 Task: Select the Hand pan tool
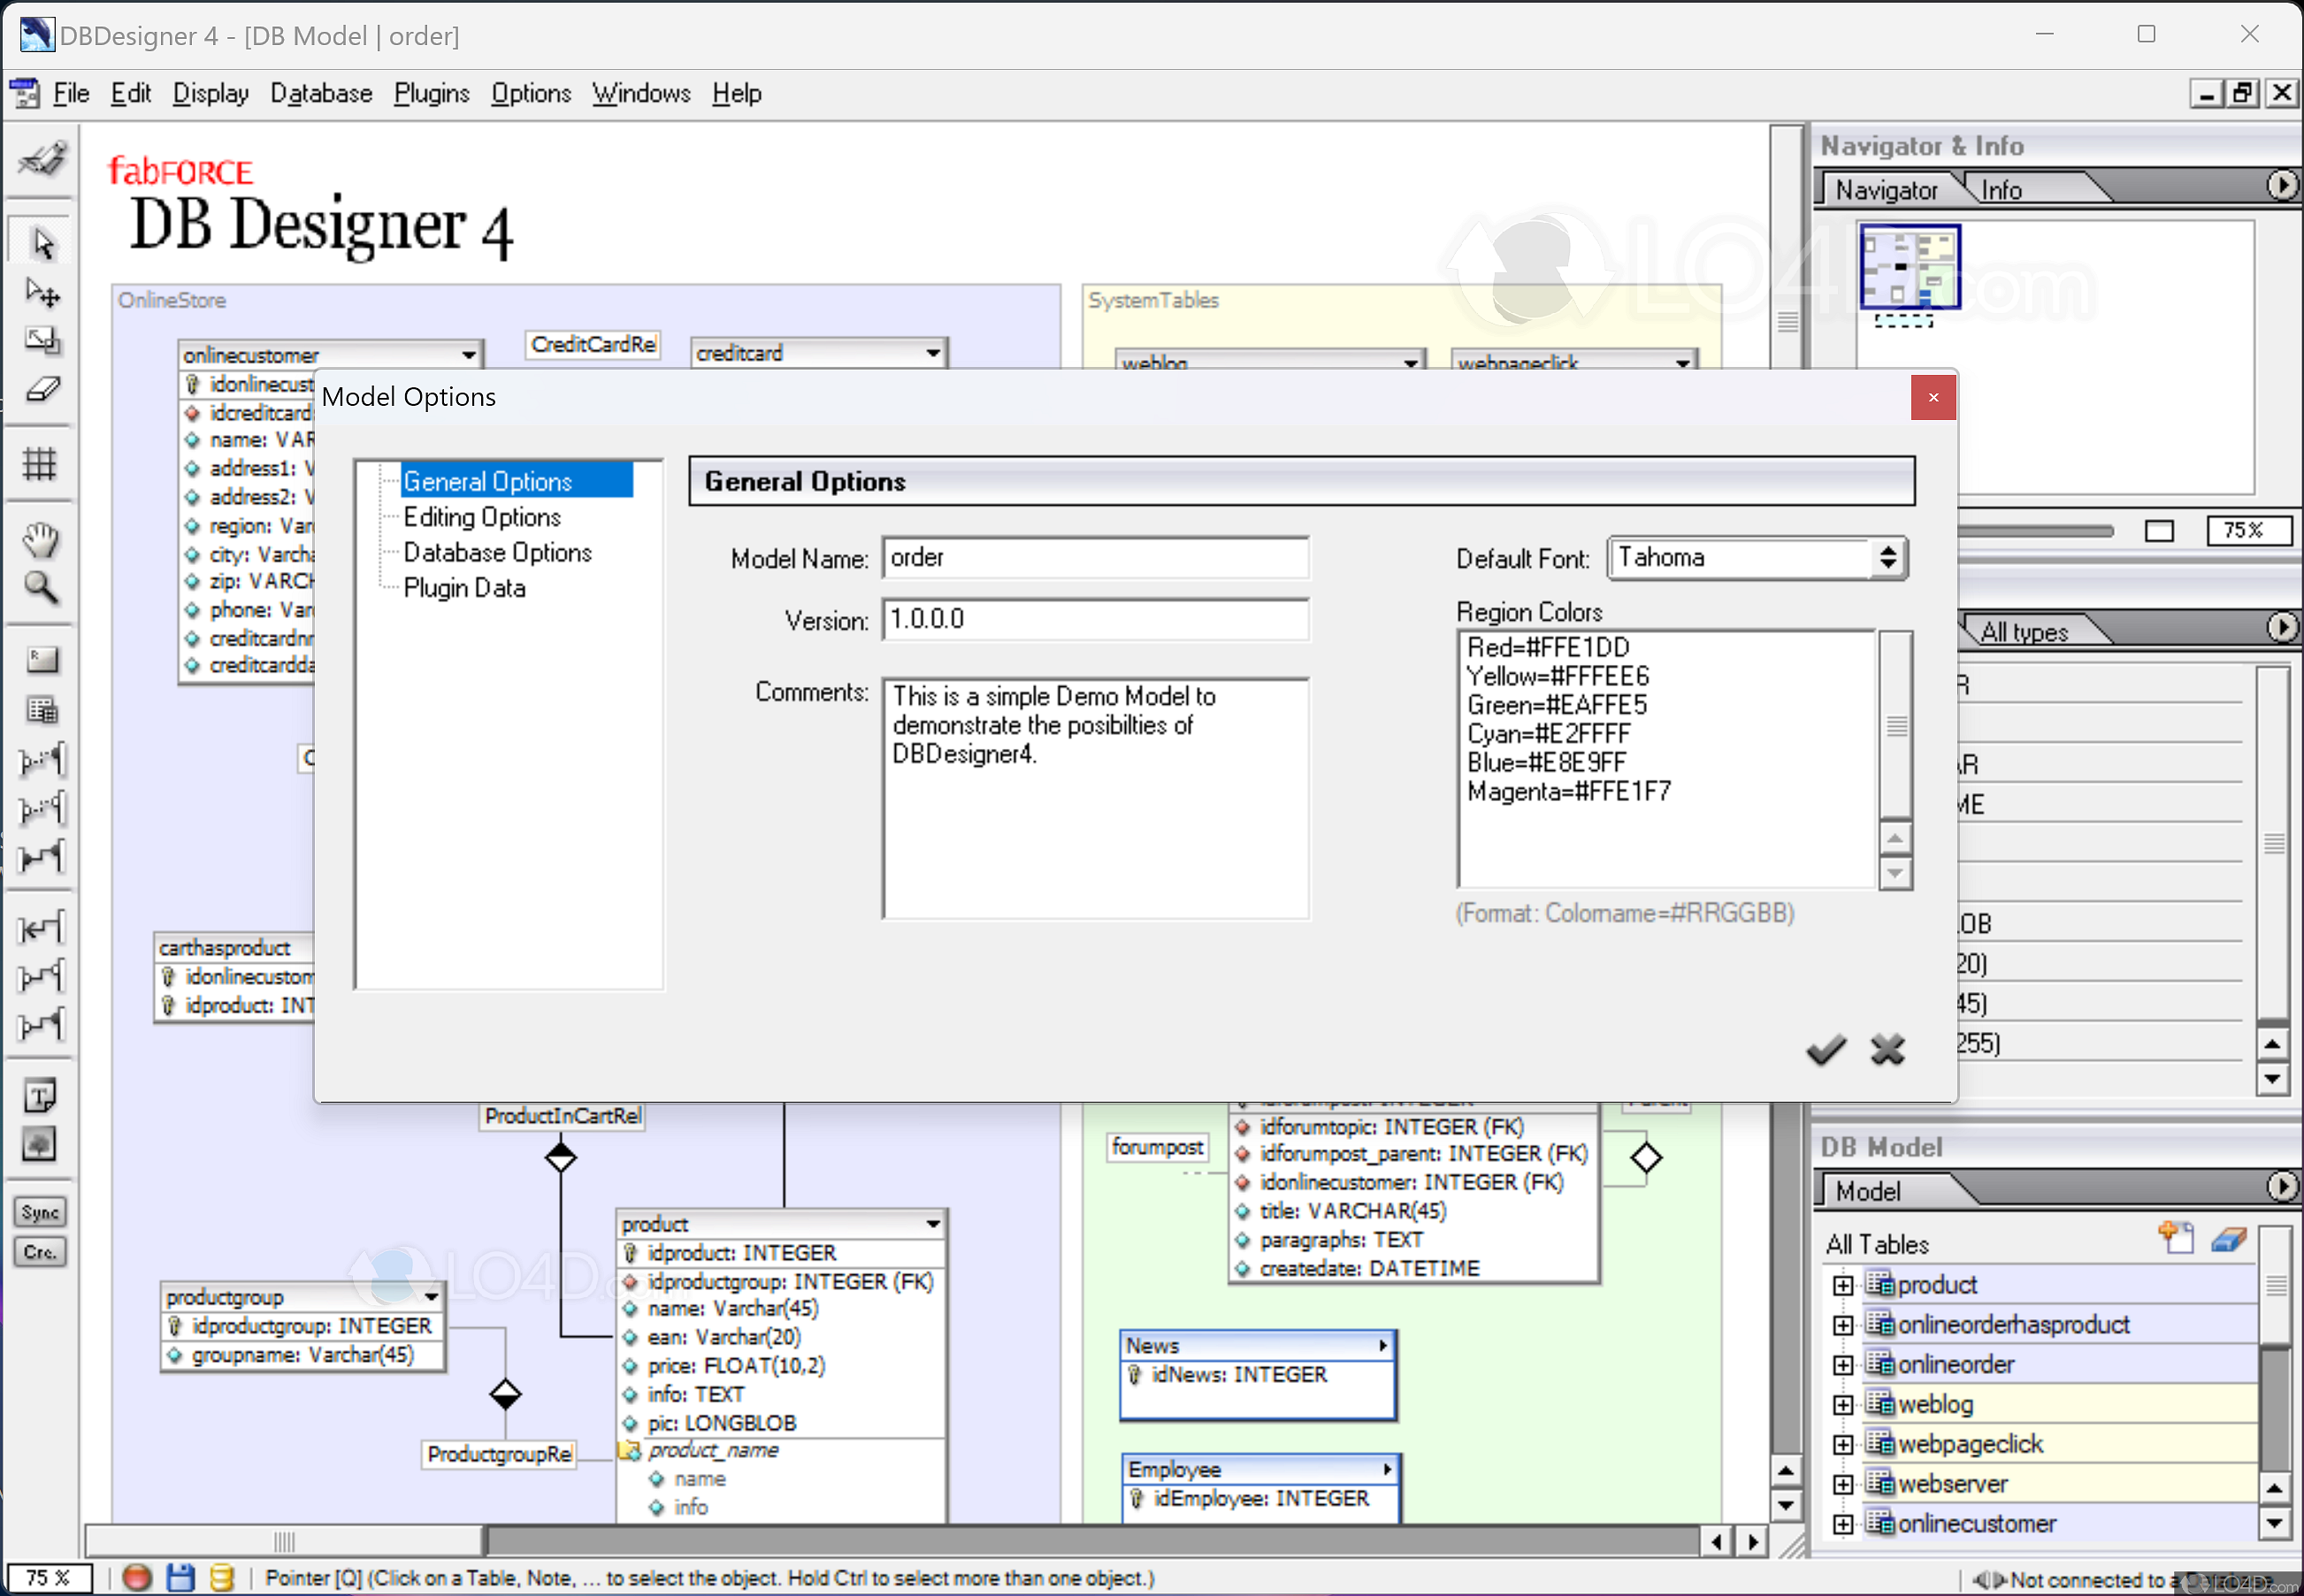41,540
